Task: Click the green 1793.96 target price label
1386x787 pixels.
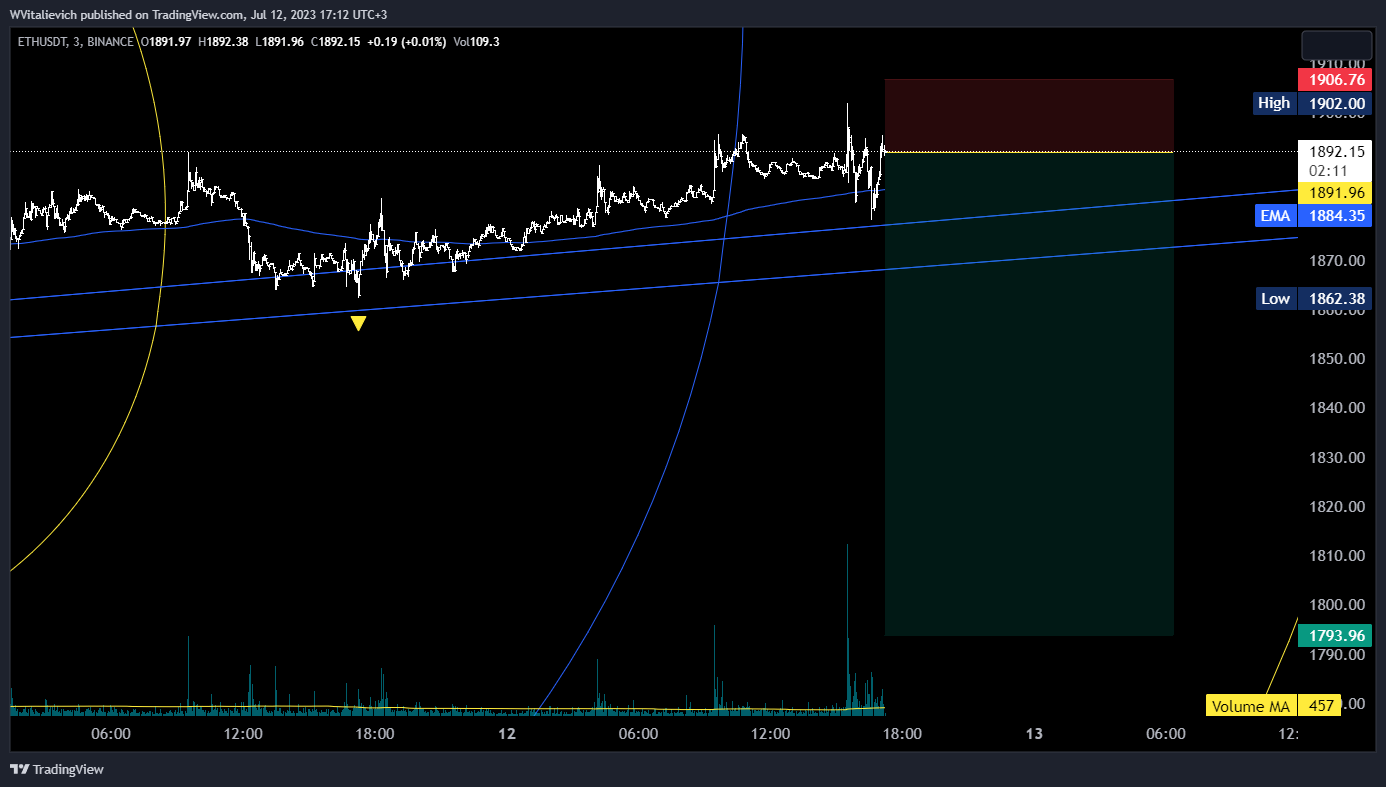Action: tap(1333, 635)
